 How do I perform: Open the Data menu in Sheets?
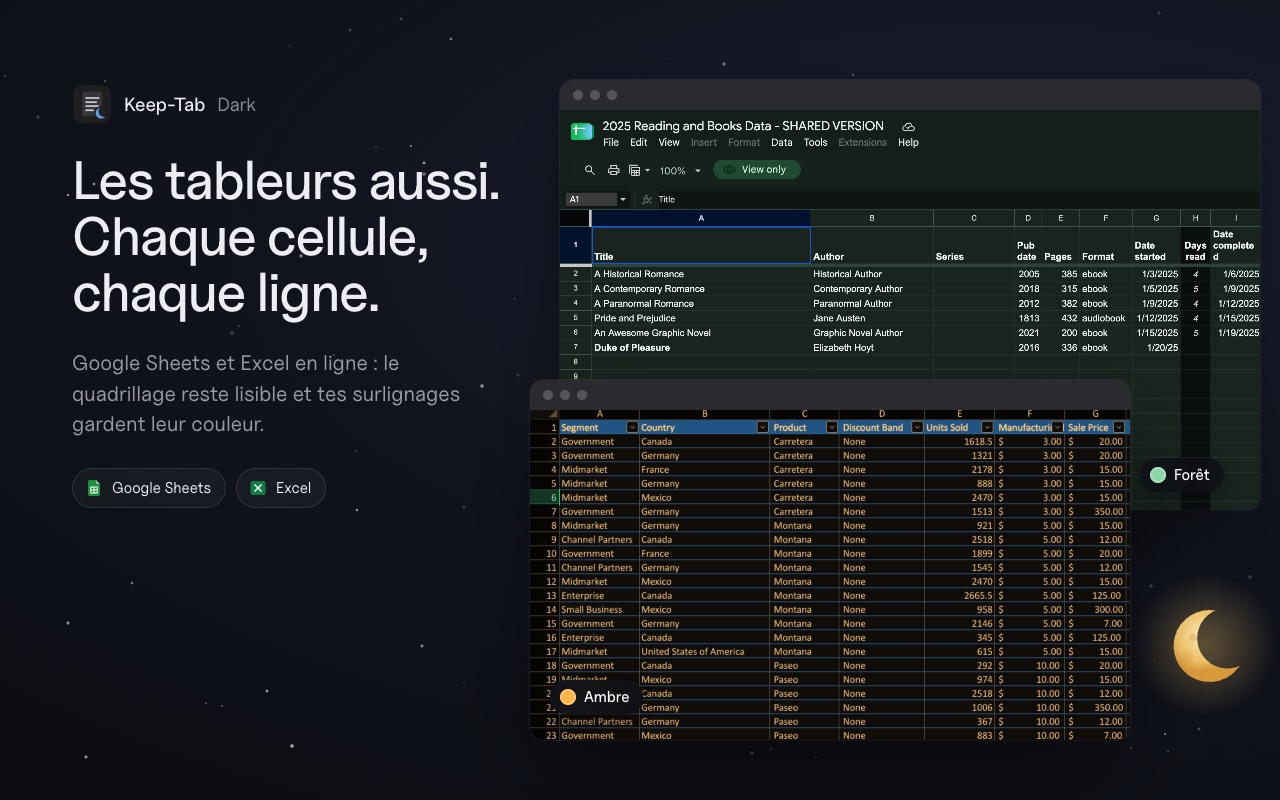tap(782, 142)
